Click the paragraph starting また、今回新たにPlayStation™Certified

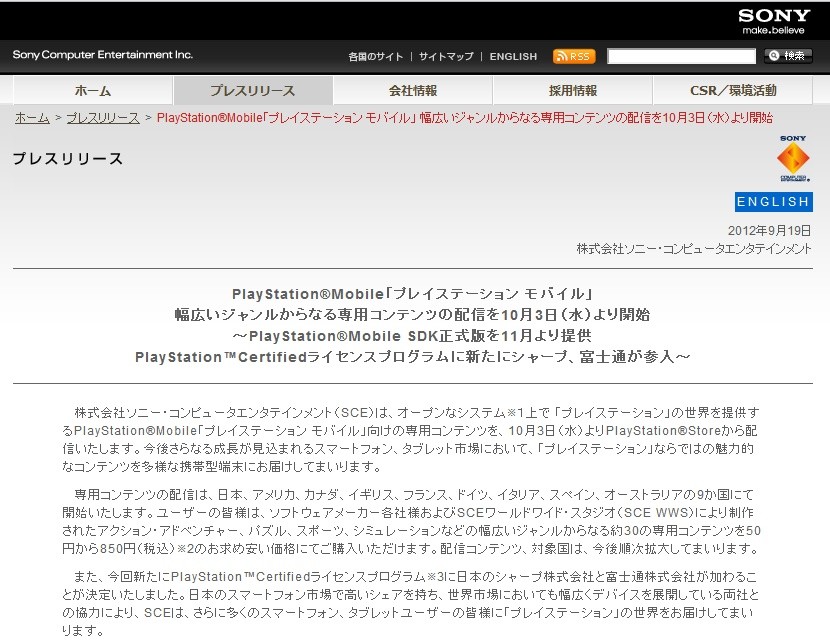click(x=411, y=603)
